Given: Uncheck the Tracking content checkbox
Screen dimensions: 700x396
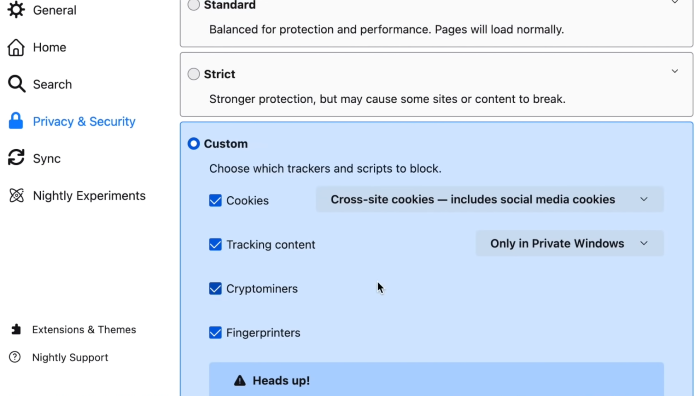Looking at the screenshot, I should (x=215, y=244).
